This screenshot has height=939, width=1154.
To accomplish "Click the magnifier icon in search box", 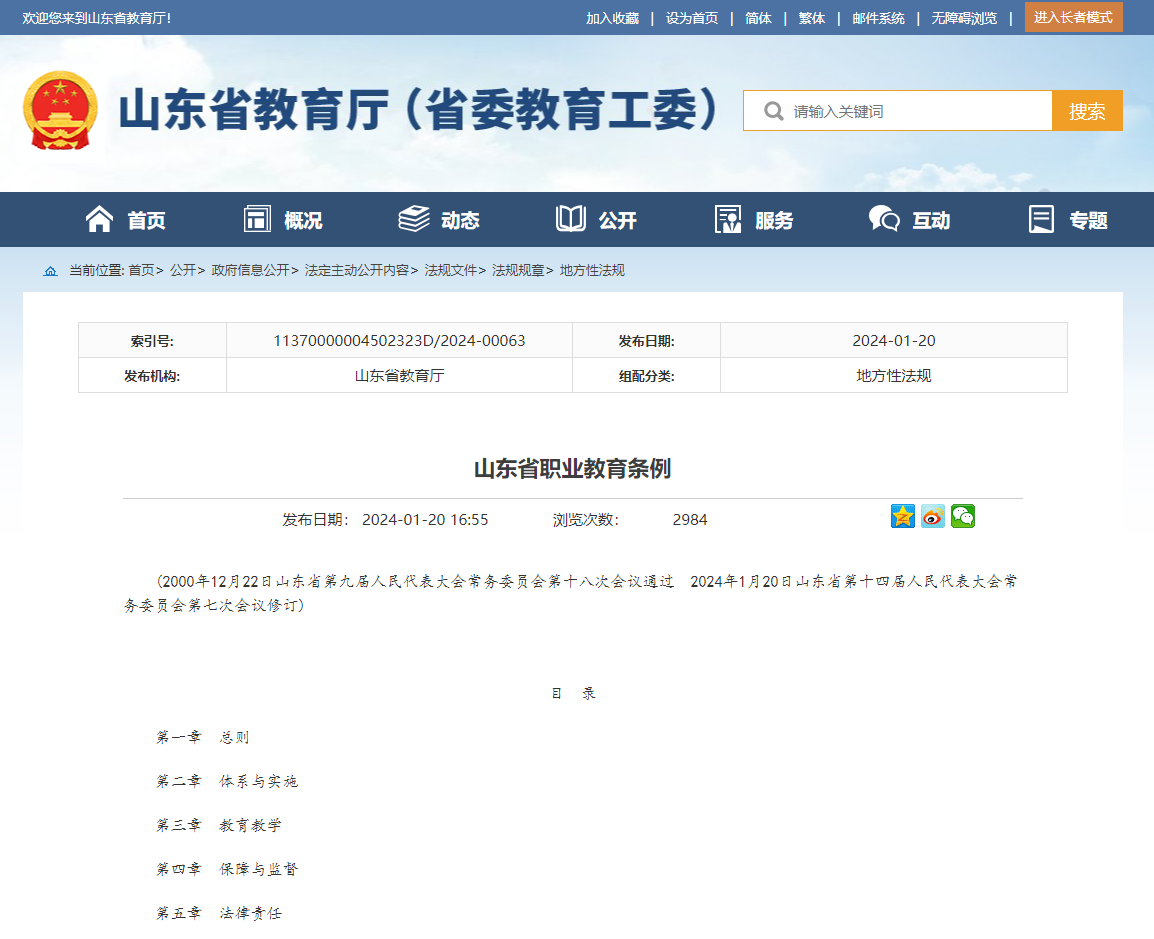I will 773,111.
